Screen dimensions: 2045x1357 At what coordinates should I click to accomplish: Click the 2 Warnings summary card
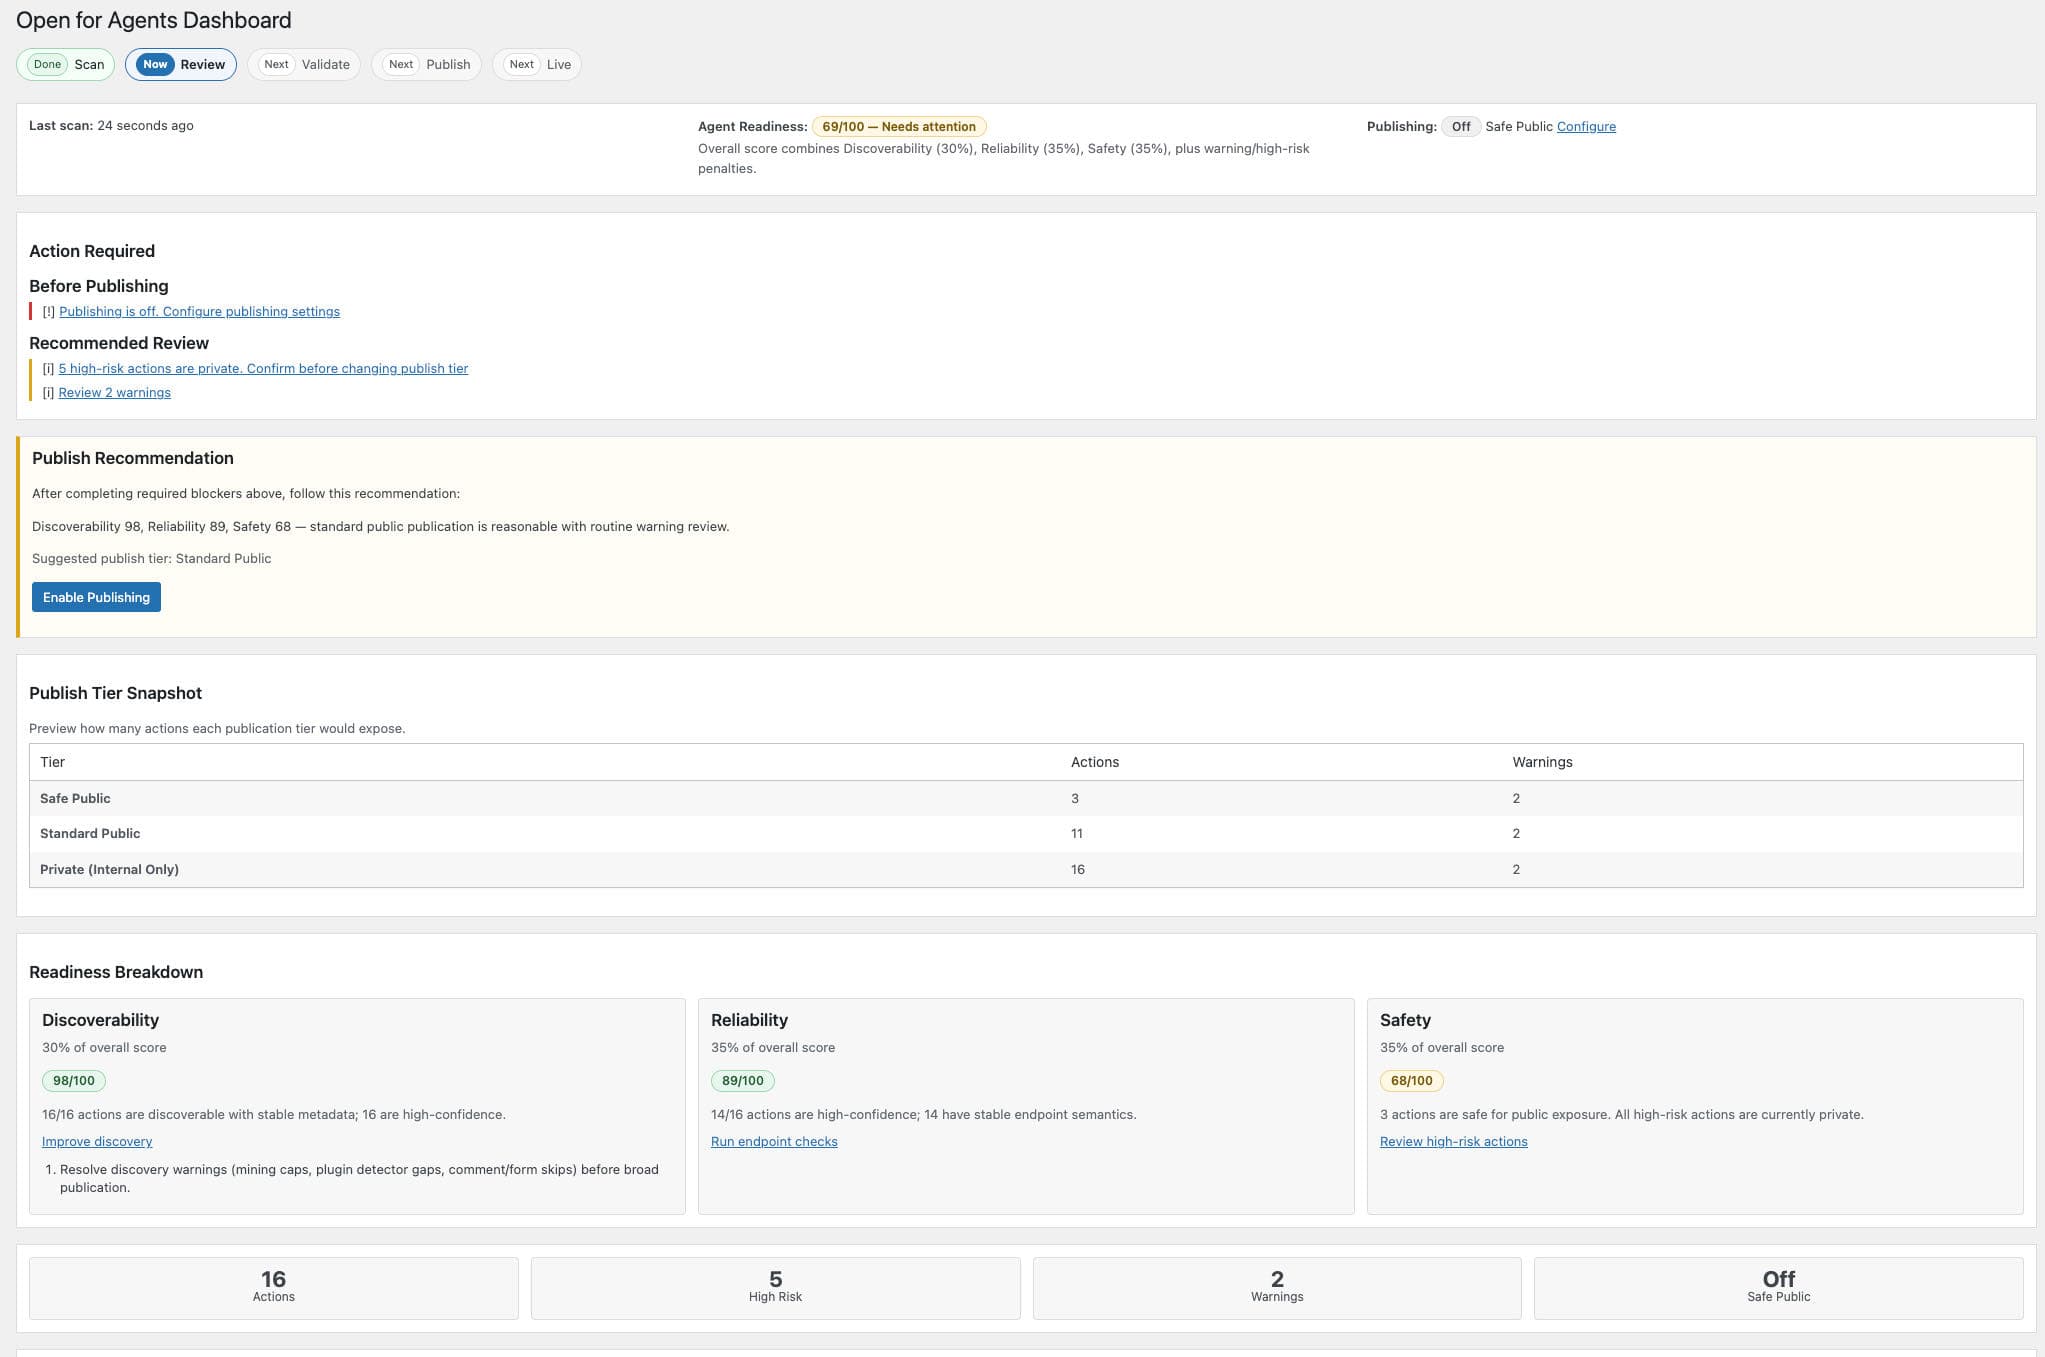point(1277,1288)
